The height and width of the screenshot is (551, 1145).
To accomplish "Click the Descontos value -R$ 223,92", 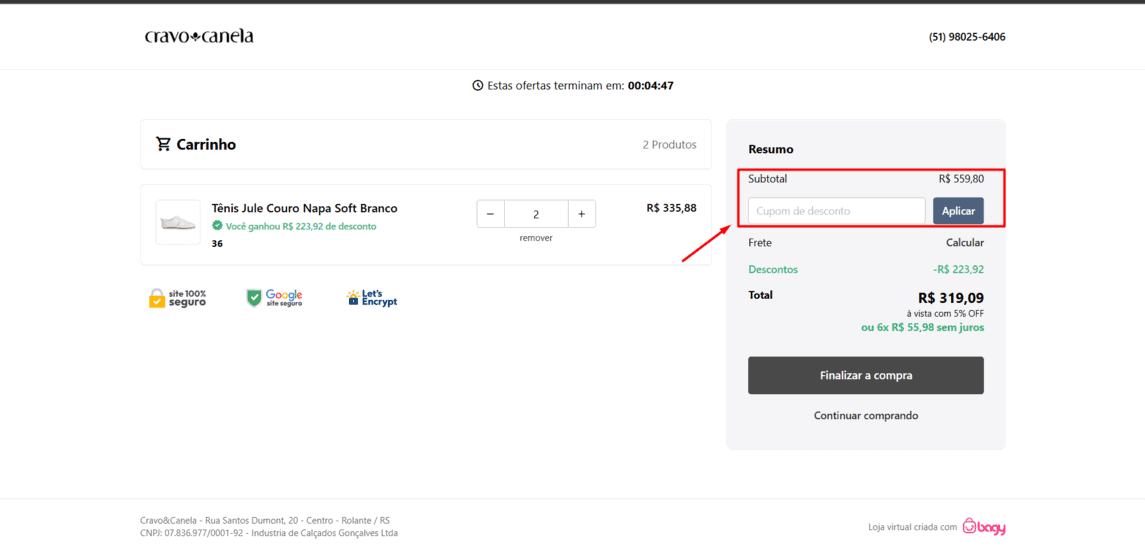I will pyautogui.click(x=958, y=269).
